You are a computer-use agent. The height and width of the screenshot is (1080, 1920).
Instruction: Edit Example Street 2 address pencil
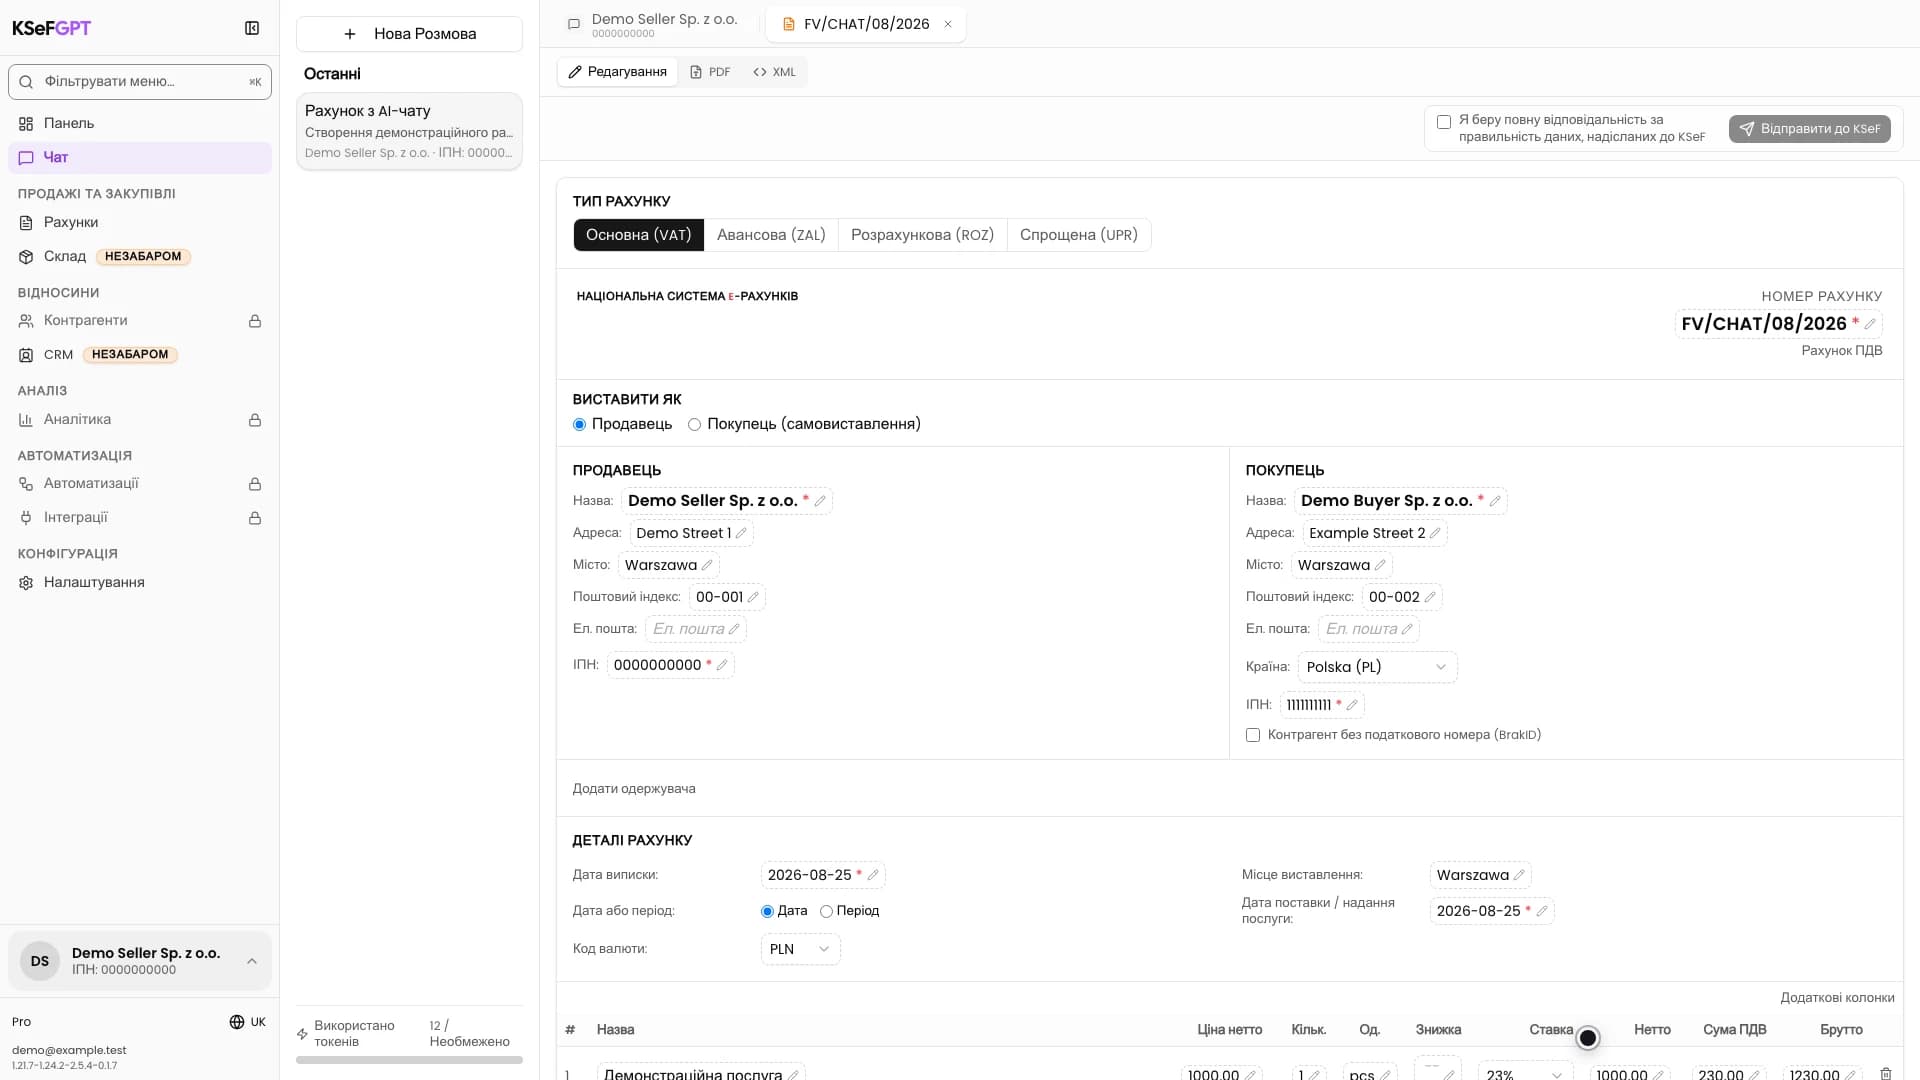tap(1435, 533)
